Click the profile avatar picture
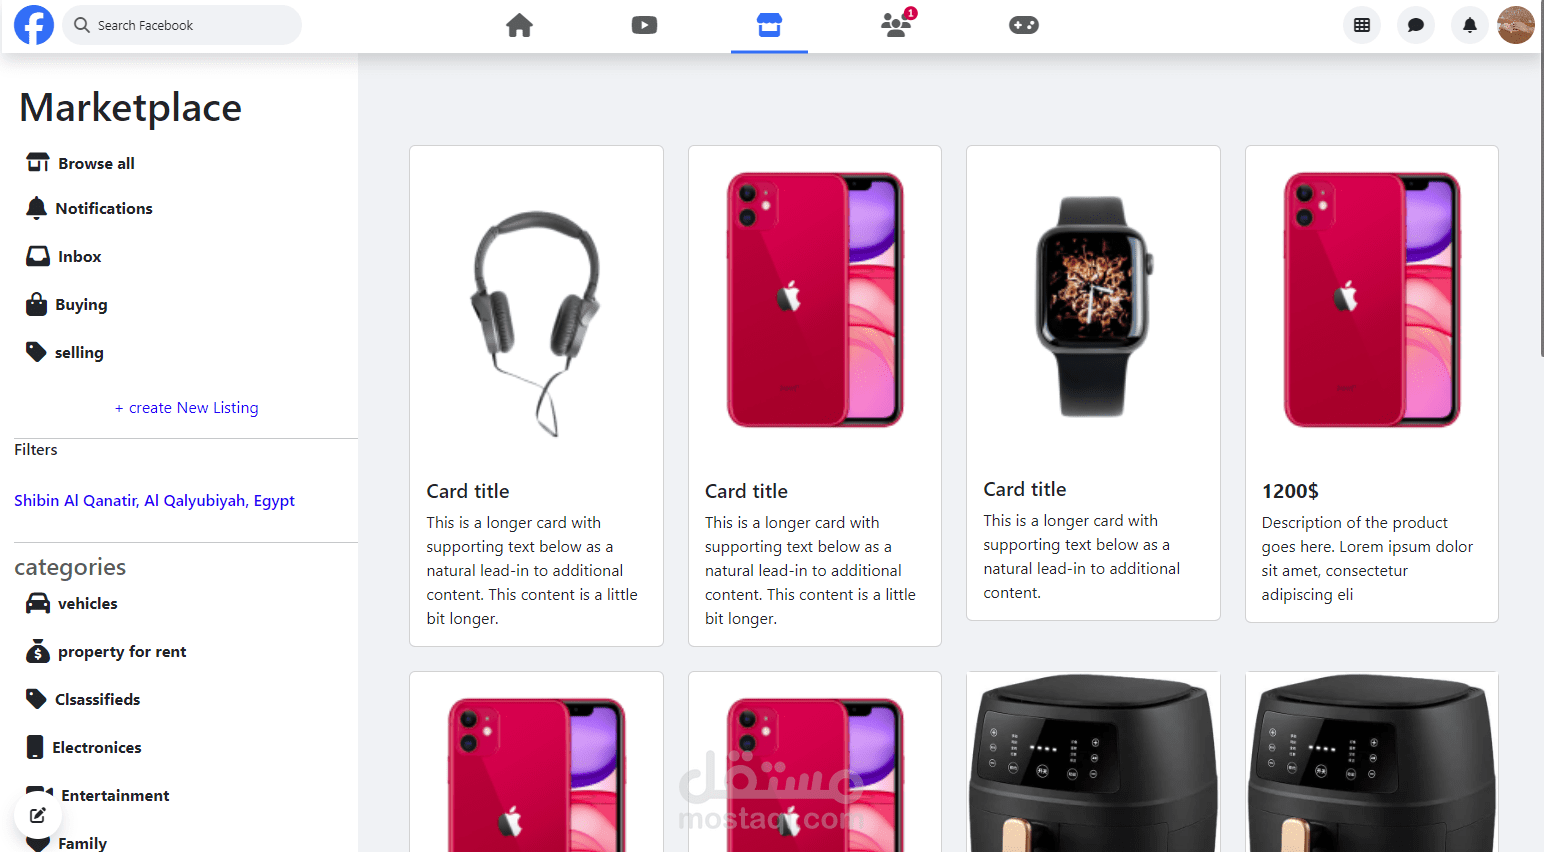Screen dimensions: 1544x852 (1516, 25)
